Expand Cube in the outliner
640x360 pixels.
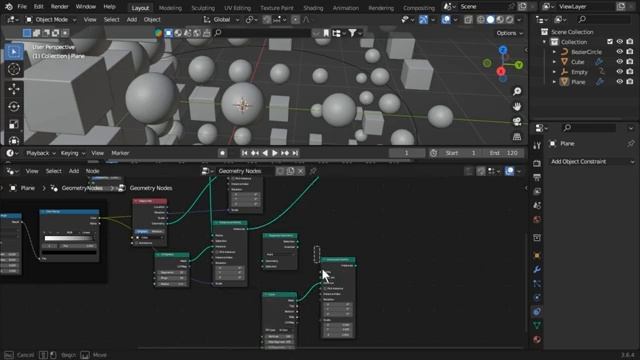click(x=554, y=62)
